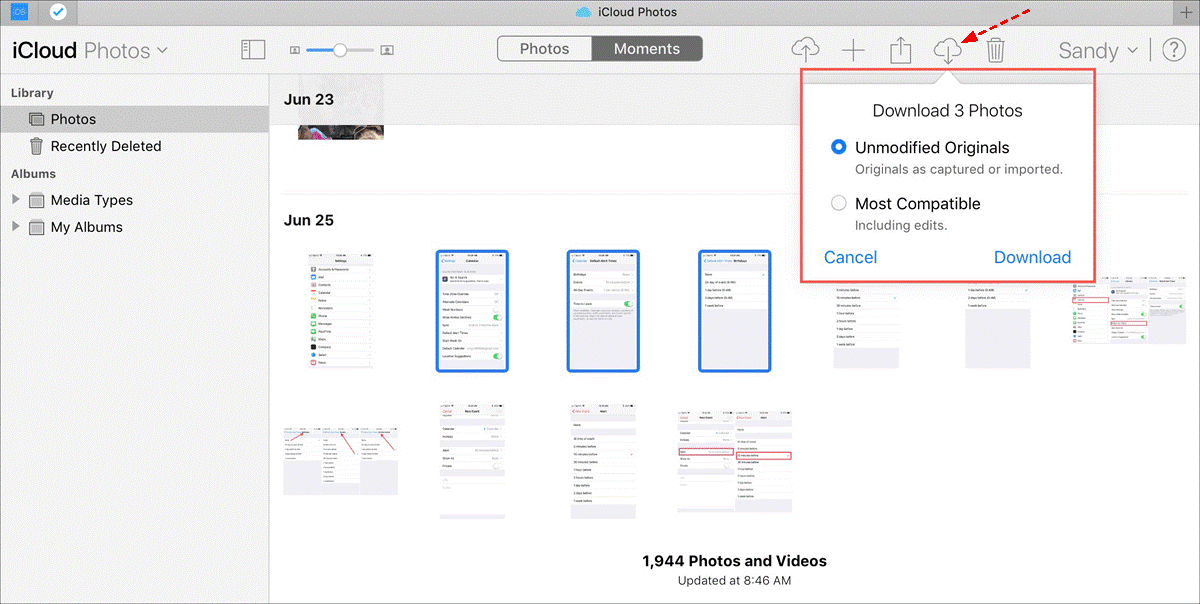Open the iCloud Photos app switcher dropdown
Image resolution: width=1200 pixels, height=604 pixels.
coord(90,50)
